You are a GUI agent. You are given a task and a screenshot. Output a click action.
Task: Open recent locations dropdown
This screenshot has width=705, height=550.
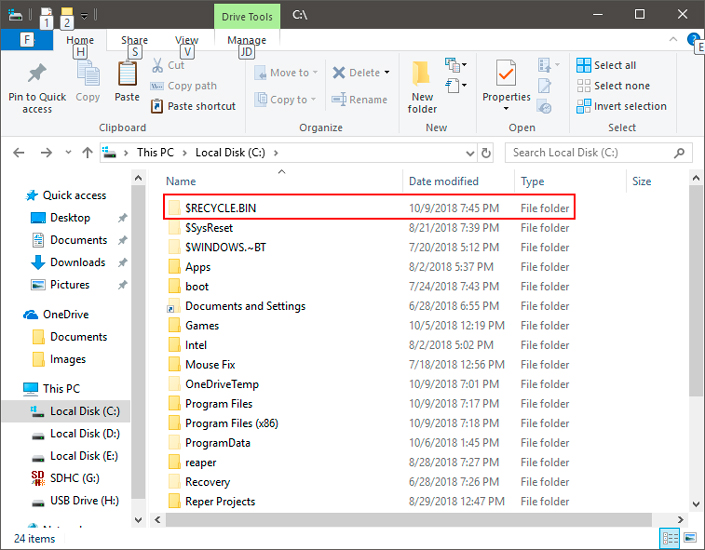68,152
